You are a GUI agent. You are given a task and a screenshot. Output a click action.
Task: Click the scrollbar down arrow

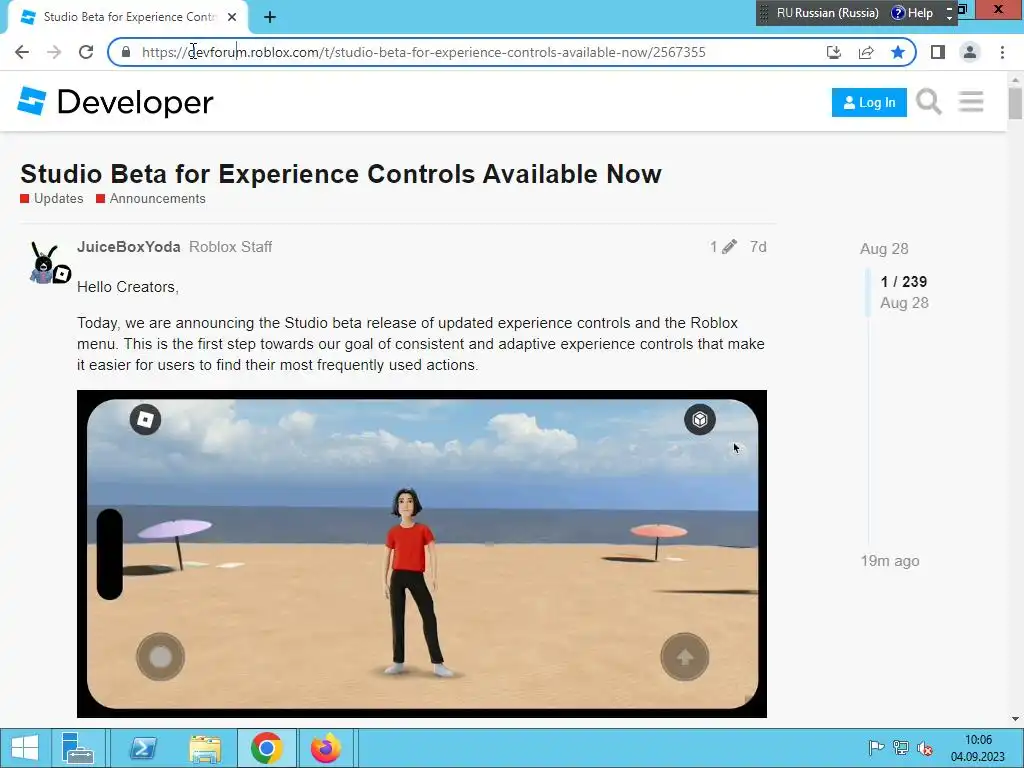point(1016,719)
